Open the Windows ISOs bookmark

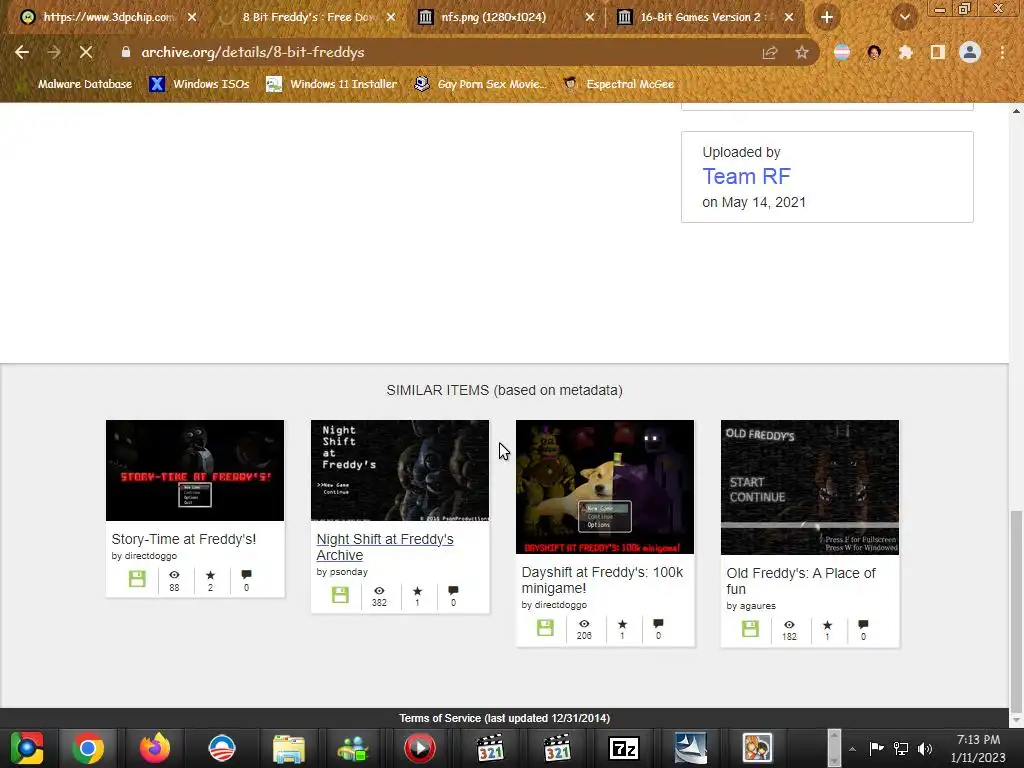click(x=199, y=84)
